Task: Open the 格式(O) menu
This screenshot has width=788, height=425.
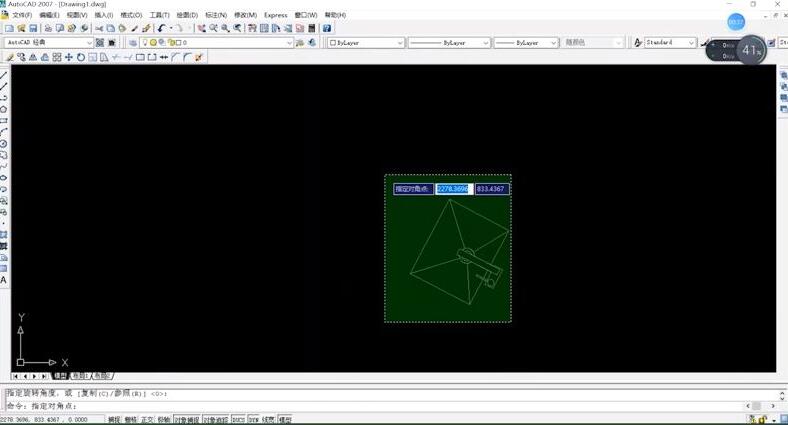Action: coord(131,15)
